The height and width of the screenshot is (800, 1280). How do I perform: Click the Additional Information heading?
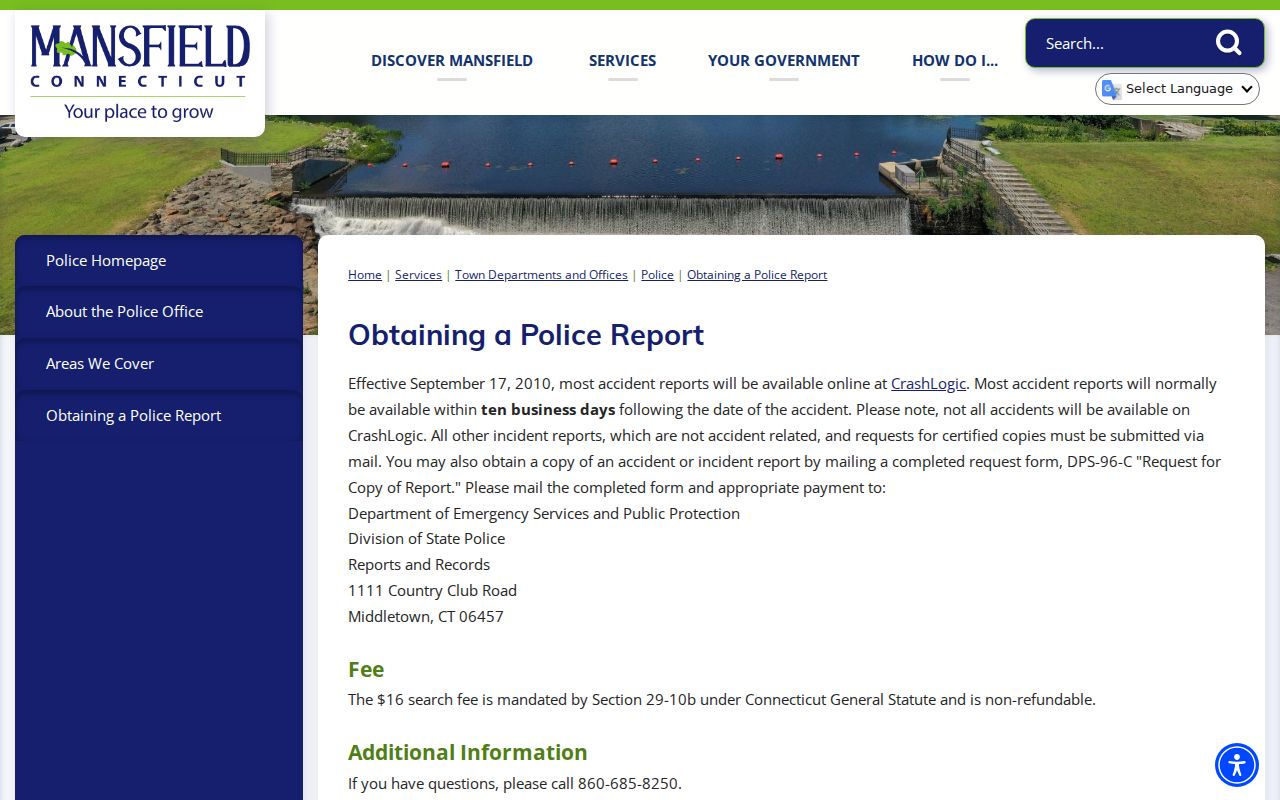(x=468, y=752)
